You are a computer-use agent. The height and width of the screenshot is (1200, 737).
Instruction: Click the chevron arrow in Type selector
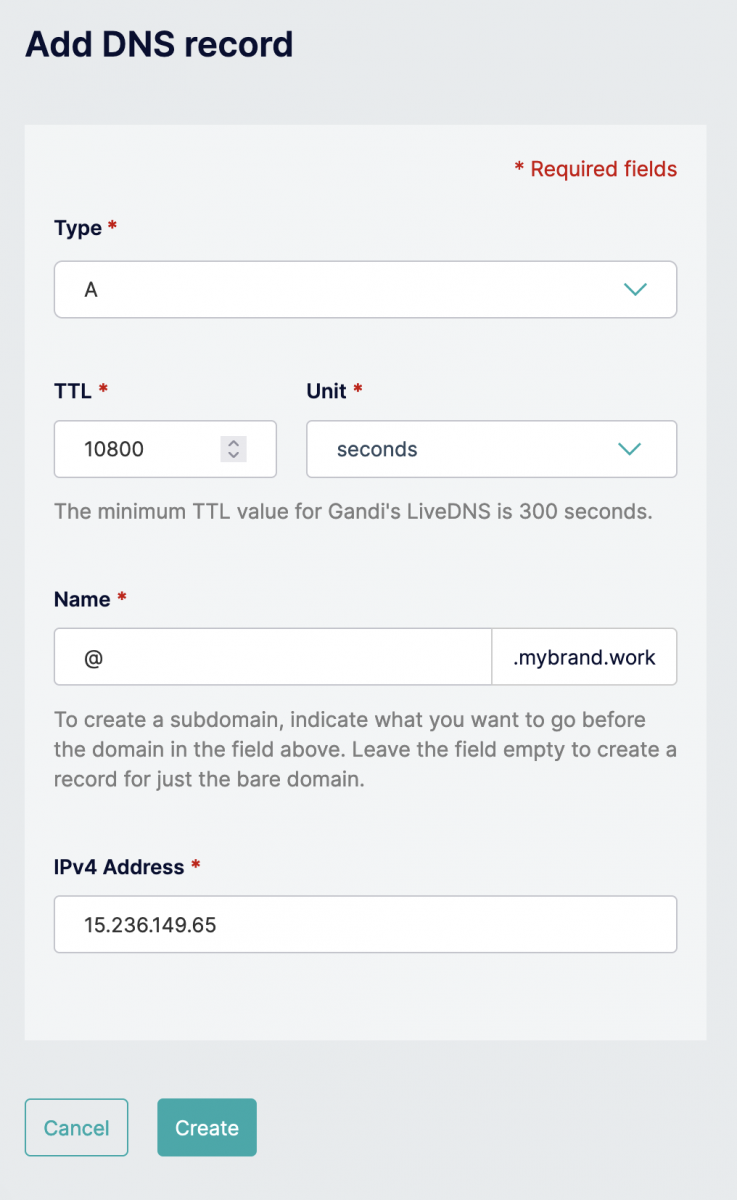point(635,290)
